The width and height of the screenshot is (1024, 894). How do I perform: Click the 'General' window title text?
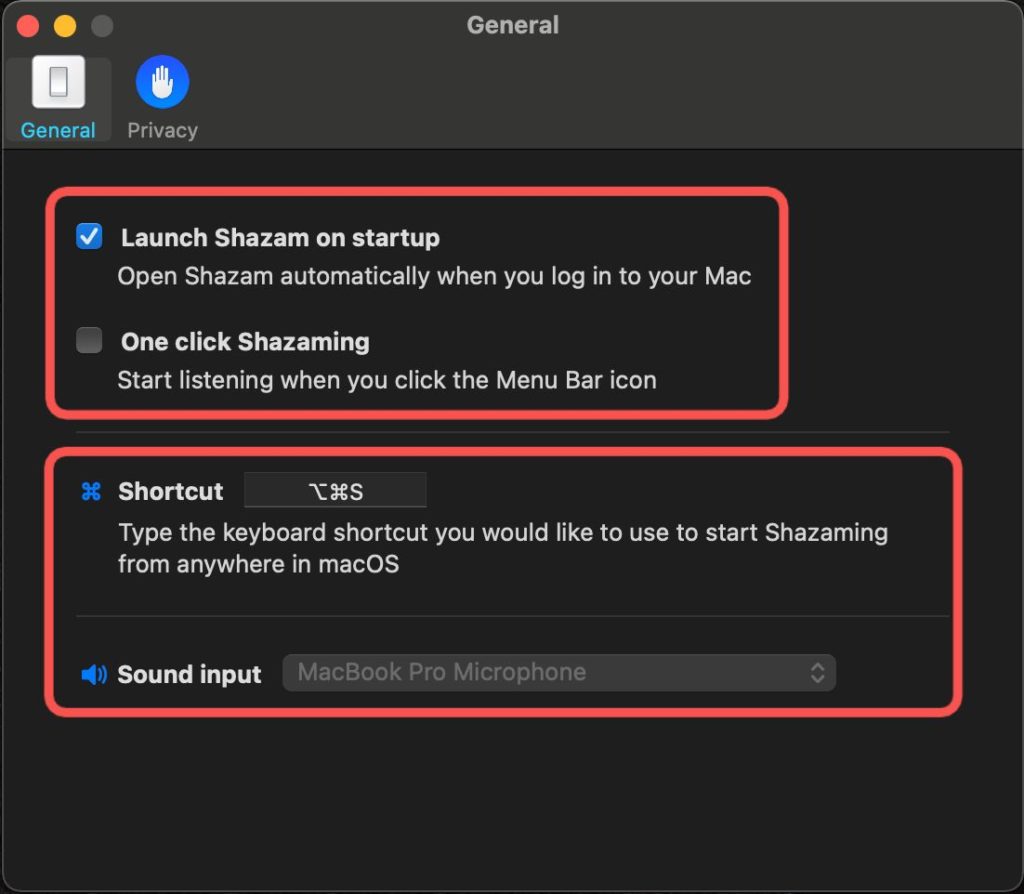point(513,25)
